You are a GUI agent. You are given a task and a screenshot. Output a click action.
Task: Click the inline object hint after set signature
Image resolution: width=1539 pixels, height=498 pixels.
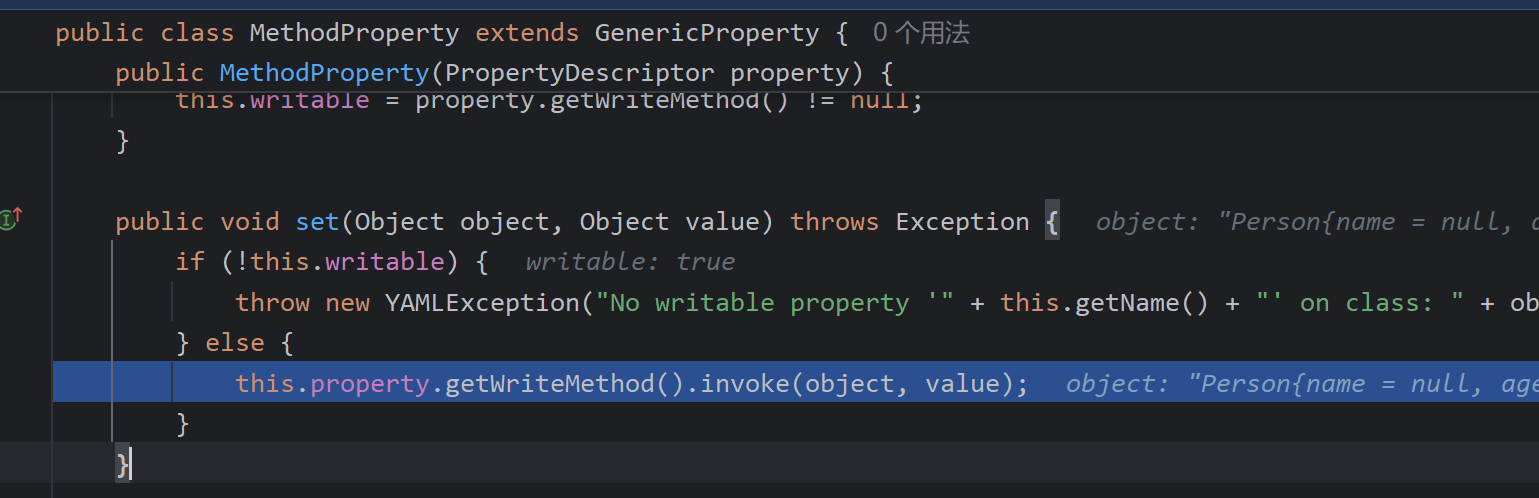click(1316, 222)
